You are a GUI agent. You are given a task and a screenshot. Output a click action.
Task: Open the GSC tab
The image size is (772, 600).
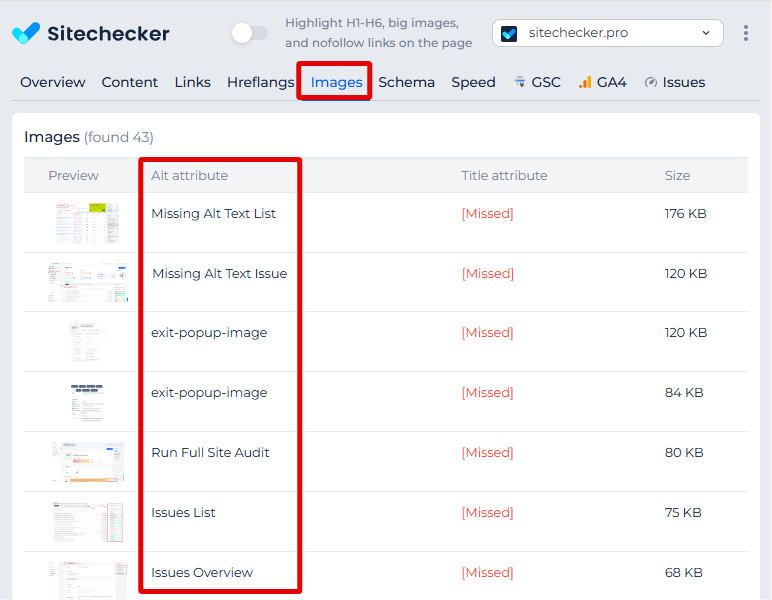coord(537,82)
